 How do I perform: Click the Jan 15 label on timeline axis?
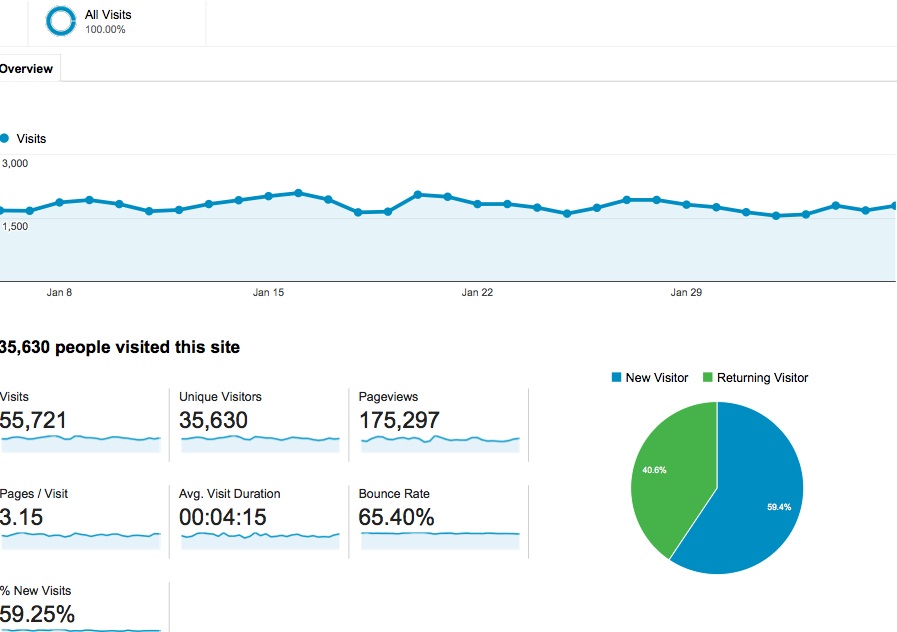click(x=268, y=293)
